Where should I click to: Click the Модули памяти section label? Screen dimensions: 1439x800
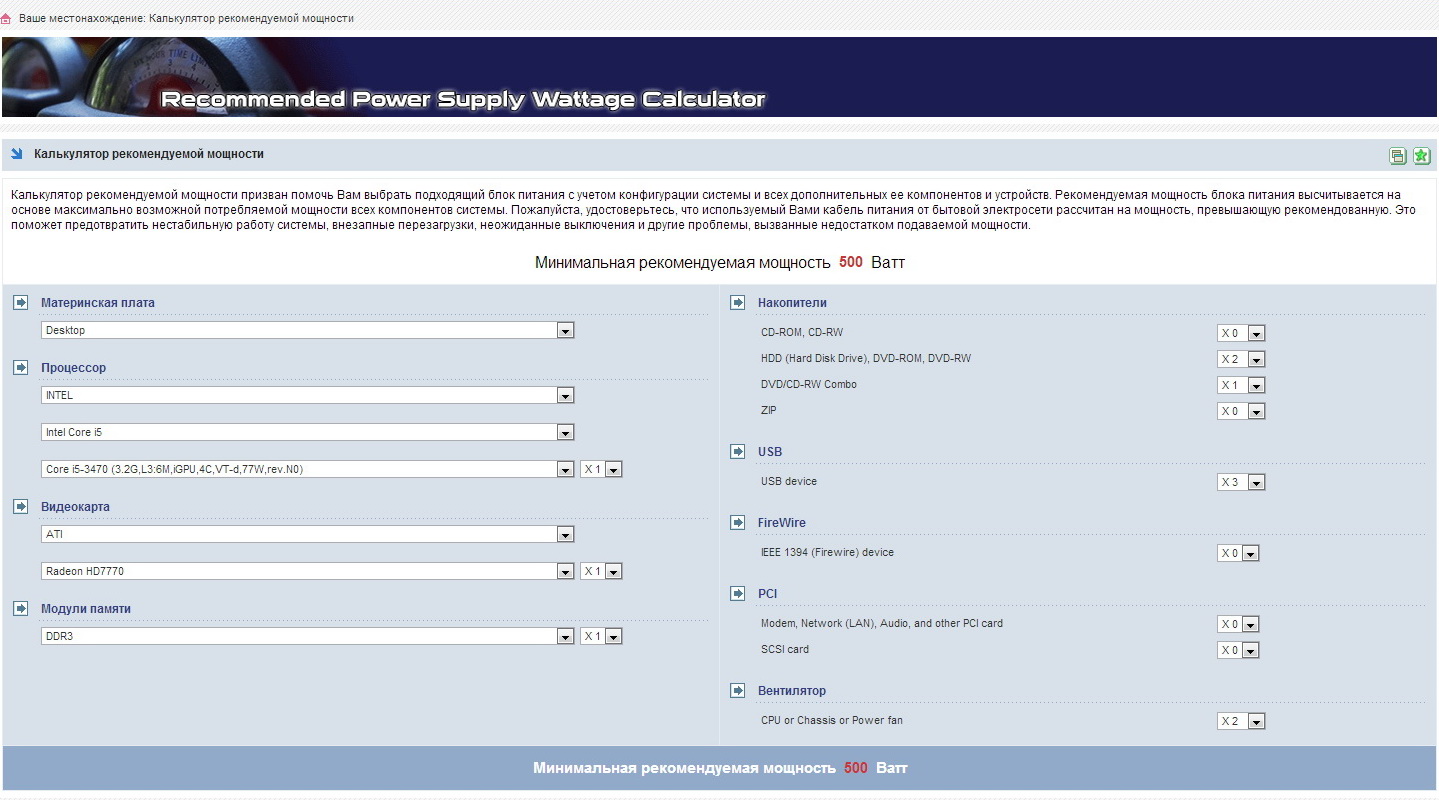(x=86, y=608)
